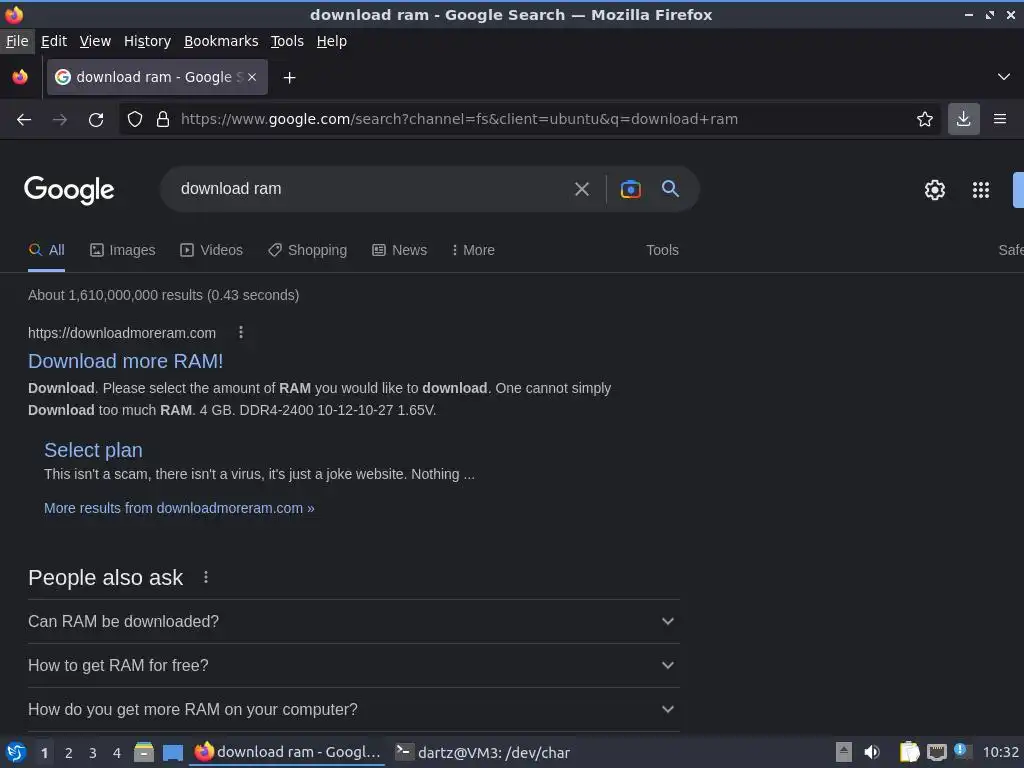The width and height of the screenshot is (1024, 768).
Task: Open the update notification tray icon
Action: pos(961,750)
